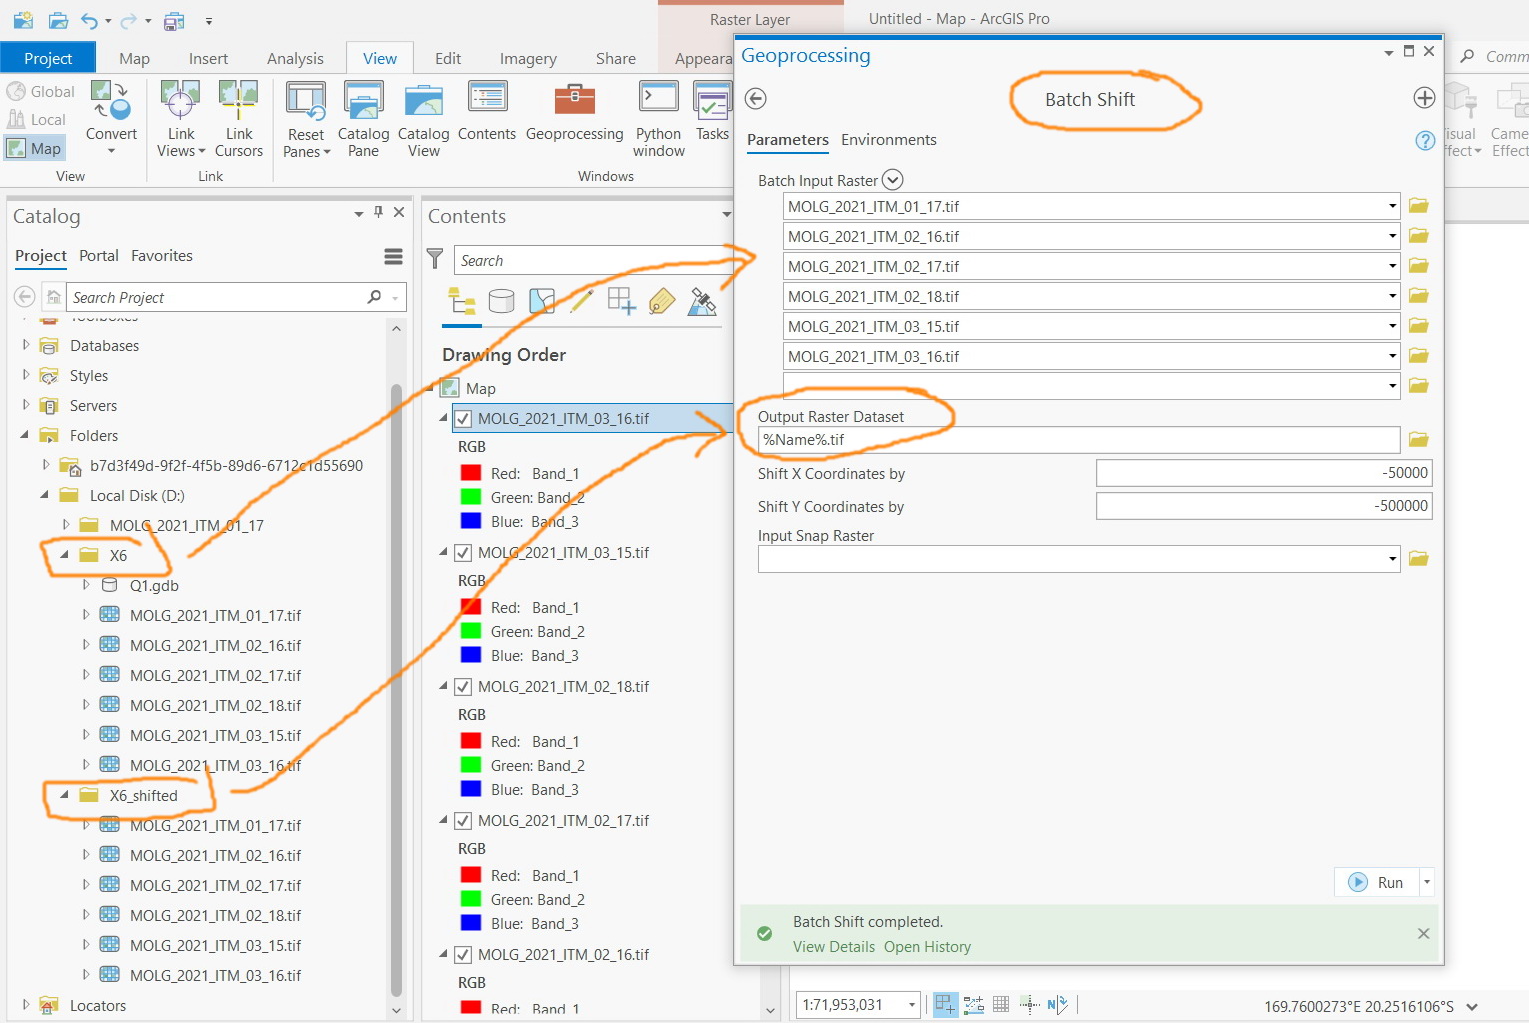Screen dimensions: 1529x1023
Task: Open the Imagery ribbon tab
Action: [x=528, y=58]
